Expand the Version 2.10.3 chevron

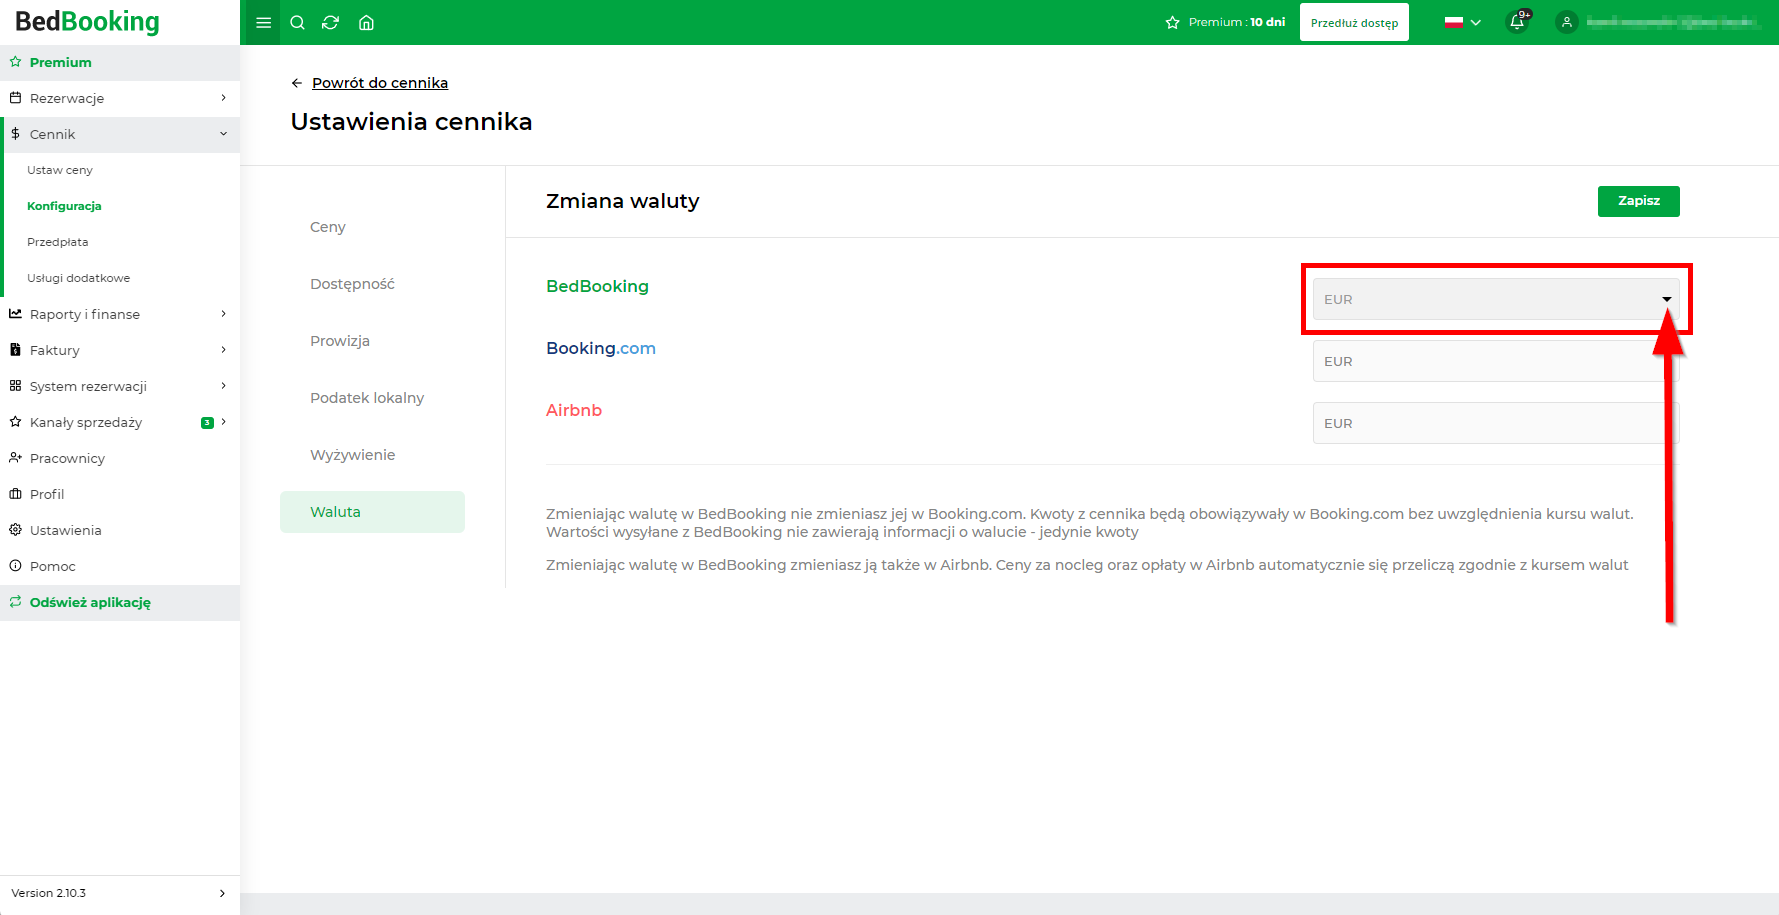[x=222, y=893]
